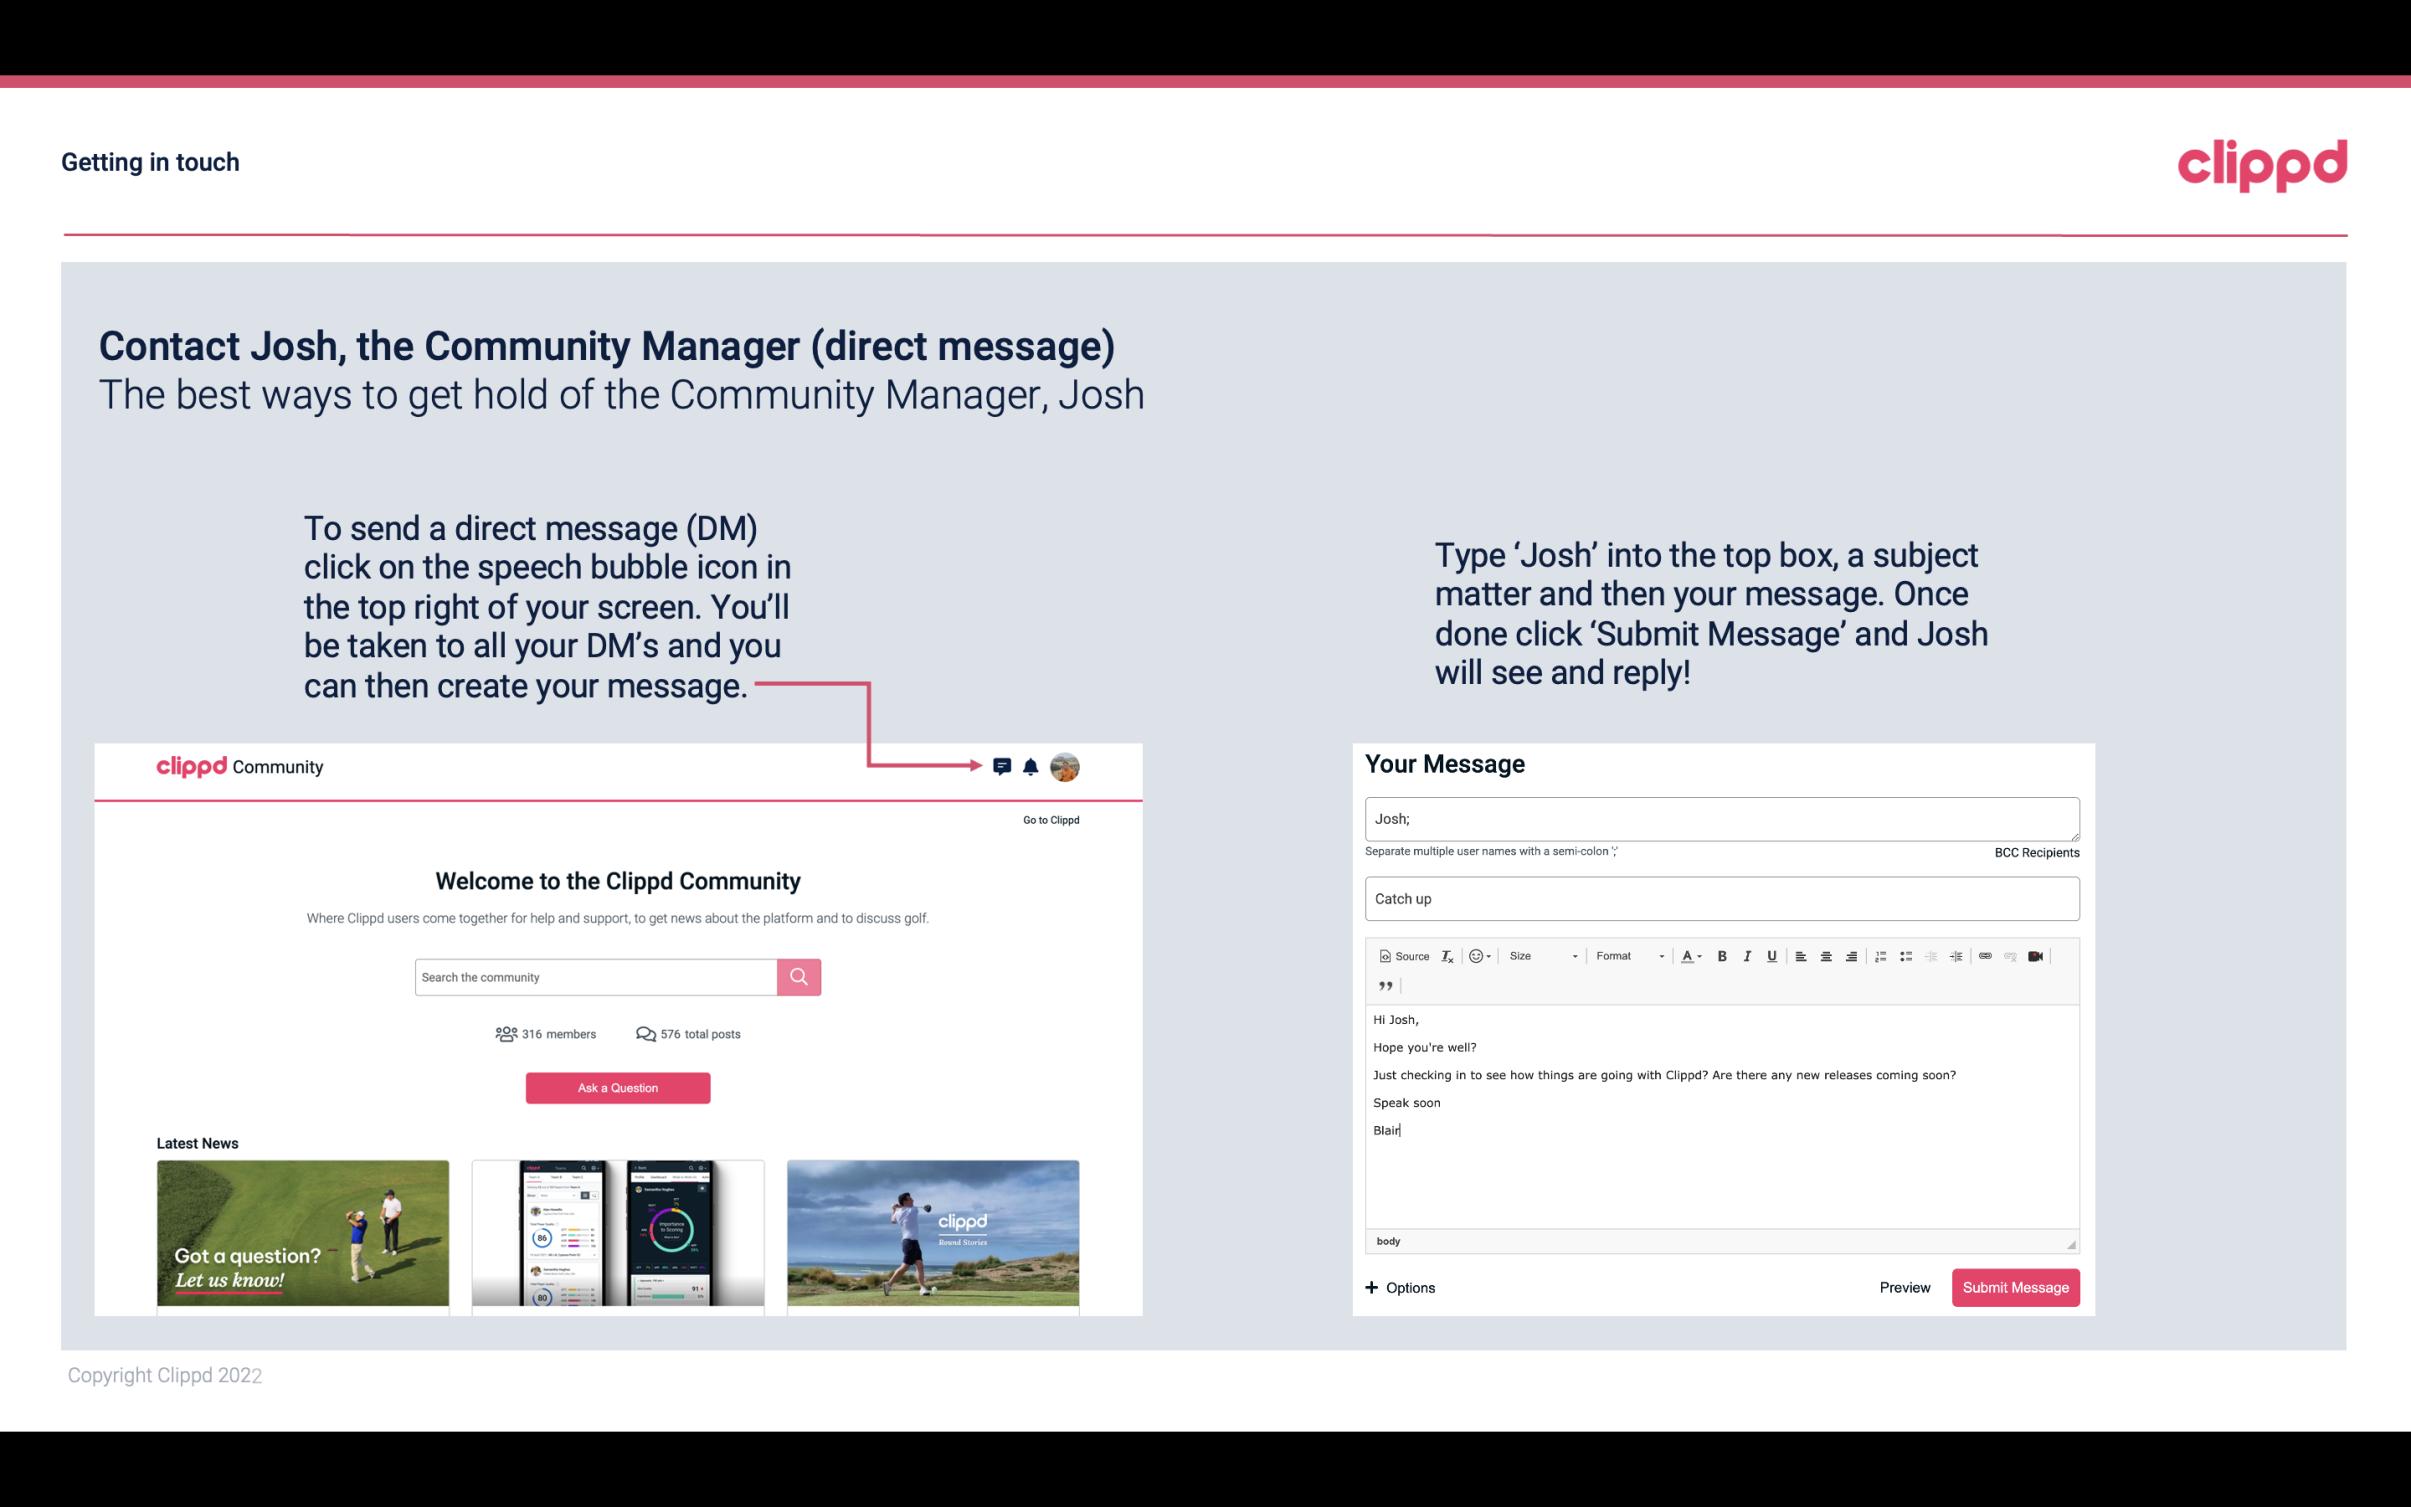This screenshot has height=1507, width=2411.
Task: Click the italic formatting I icon
Action: click(x=1746, y=955)
